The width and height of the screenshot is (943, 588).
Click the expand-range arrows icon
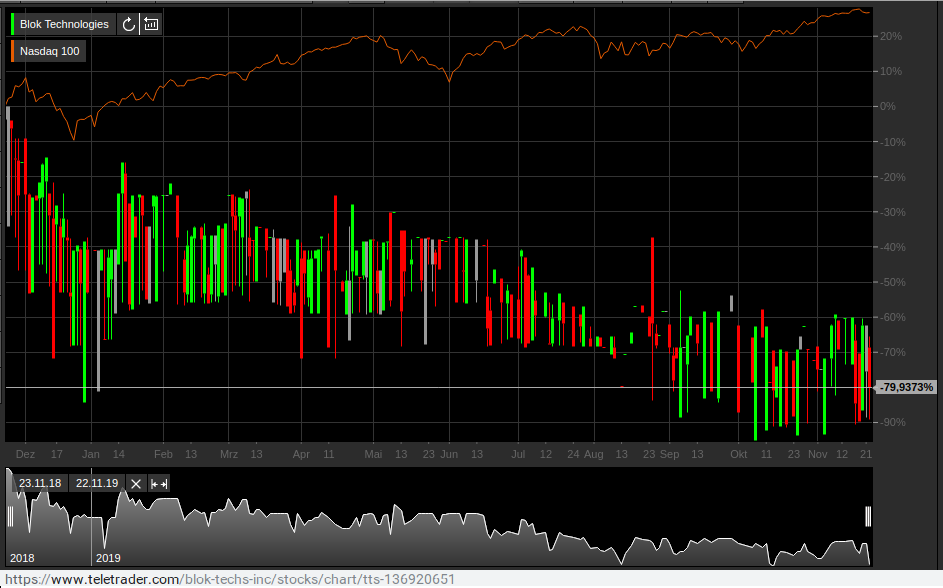159,483
